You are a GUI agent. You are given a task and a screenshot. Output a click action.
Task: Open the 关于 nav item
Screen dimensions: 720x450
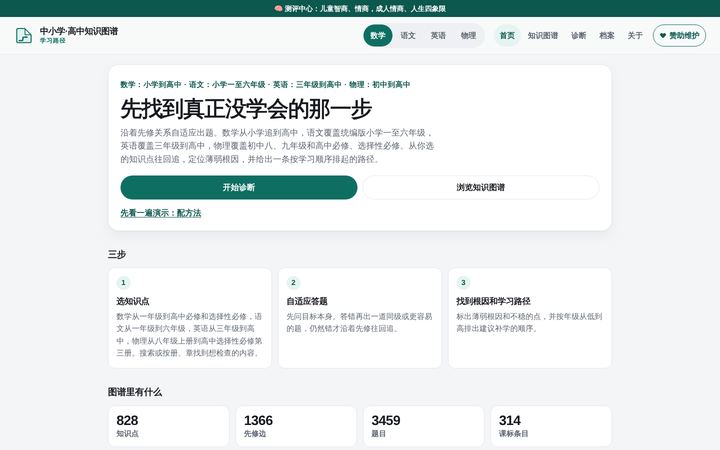tap(635, 35)
